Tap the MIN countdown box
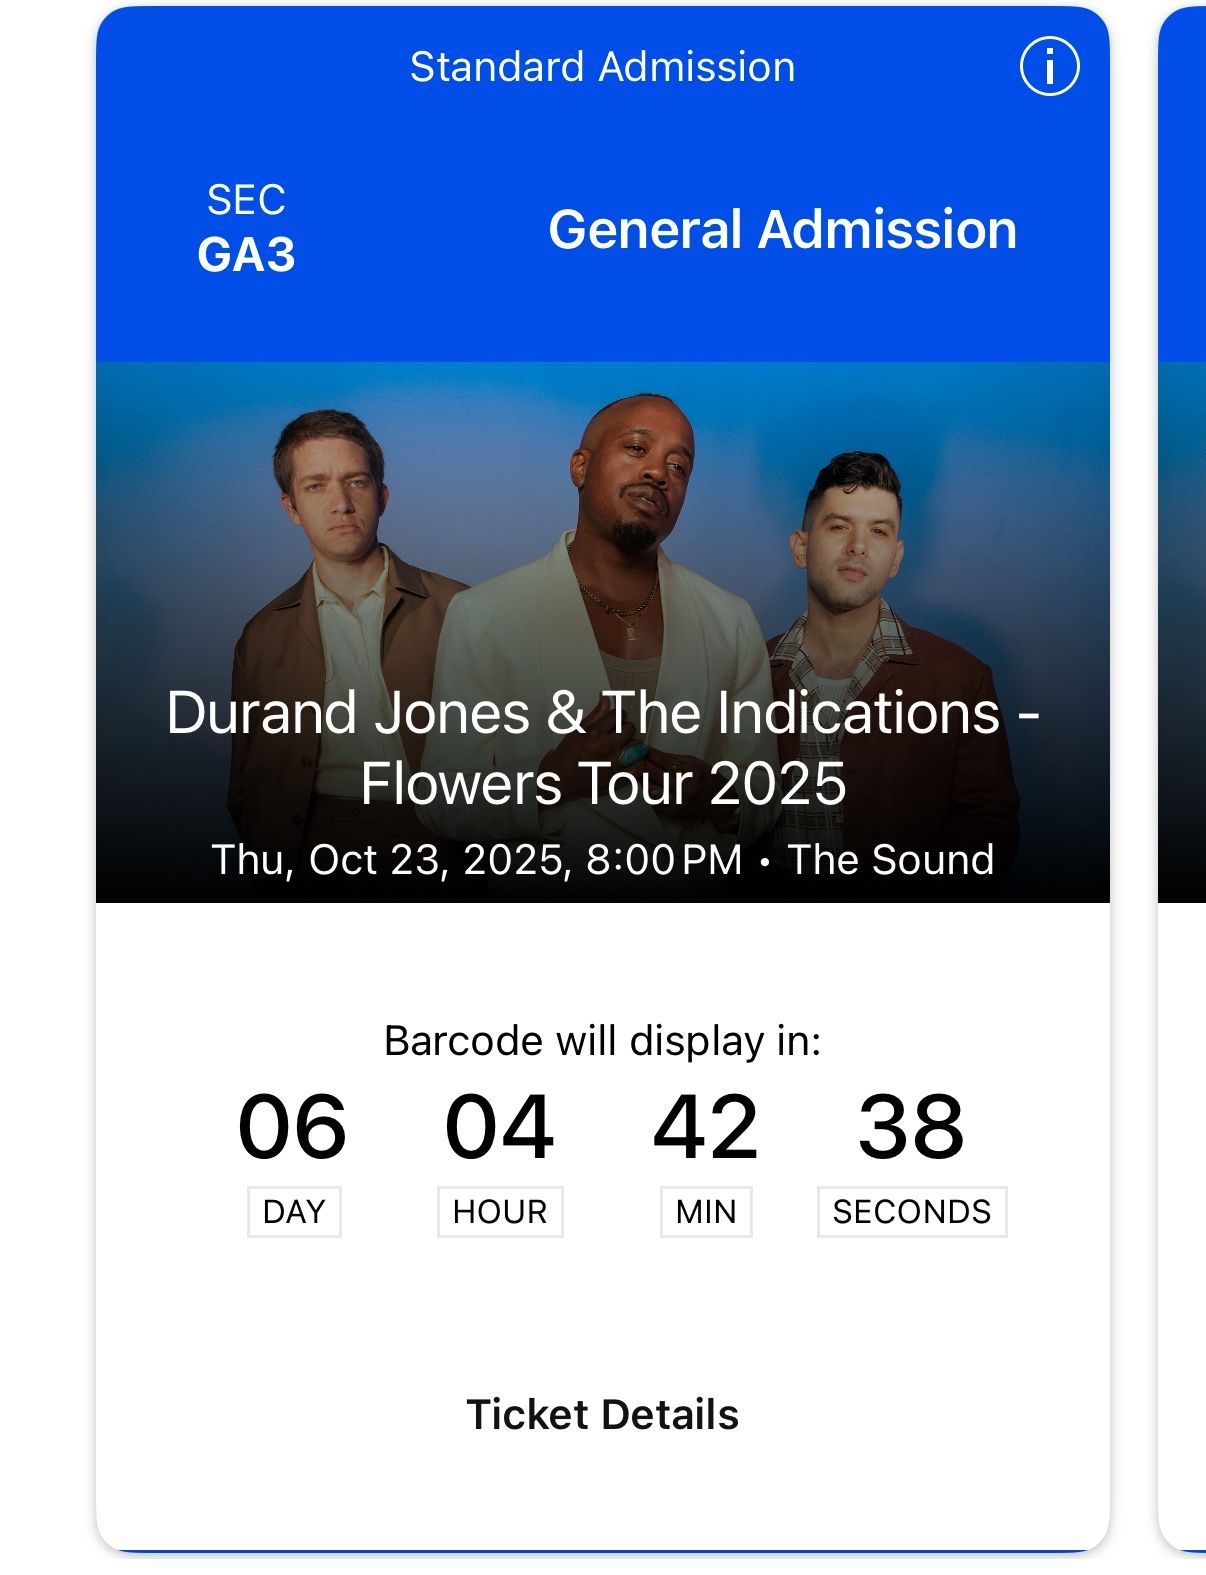The width and height of the screenshot is (1206, 1575). (x=706, y=1213)
